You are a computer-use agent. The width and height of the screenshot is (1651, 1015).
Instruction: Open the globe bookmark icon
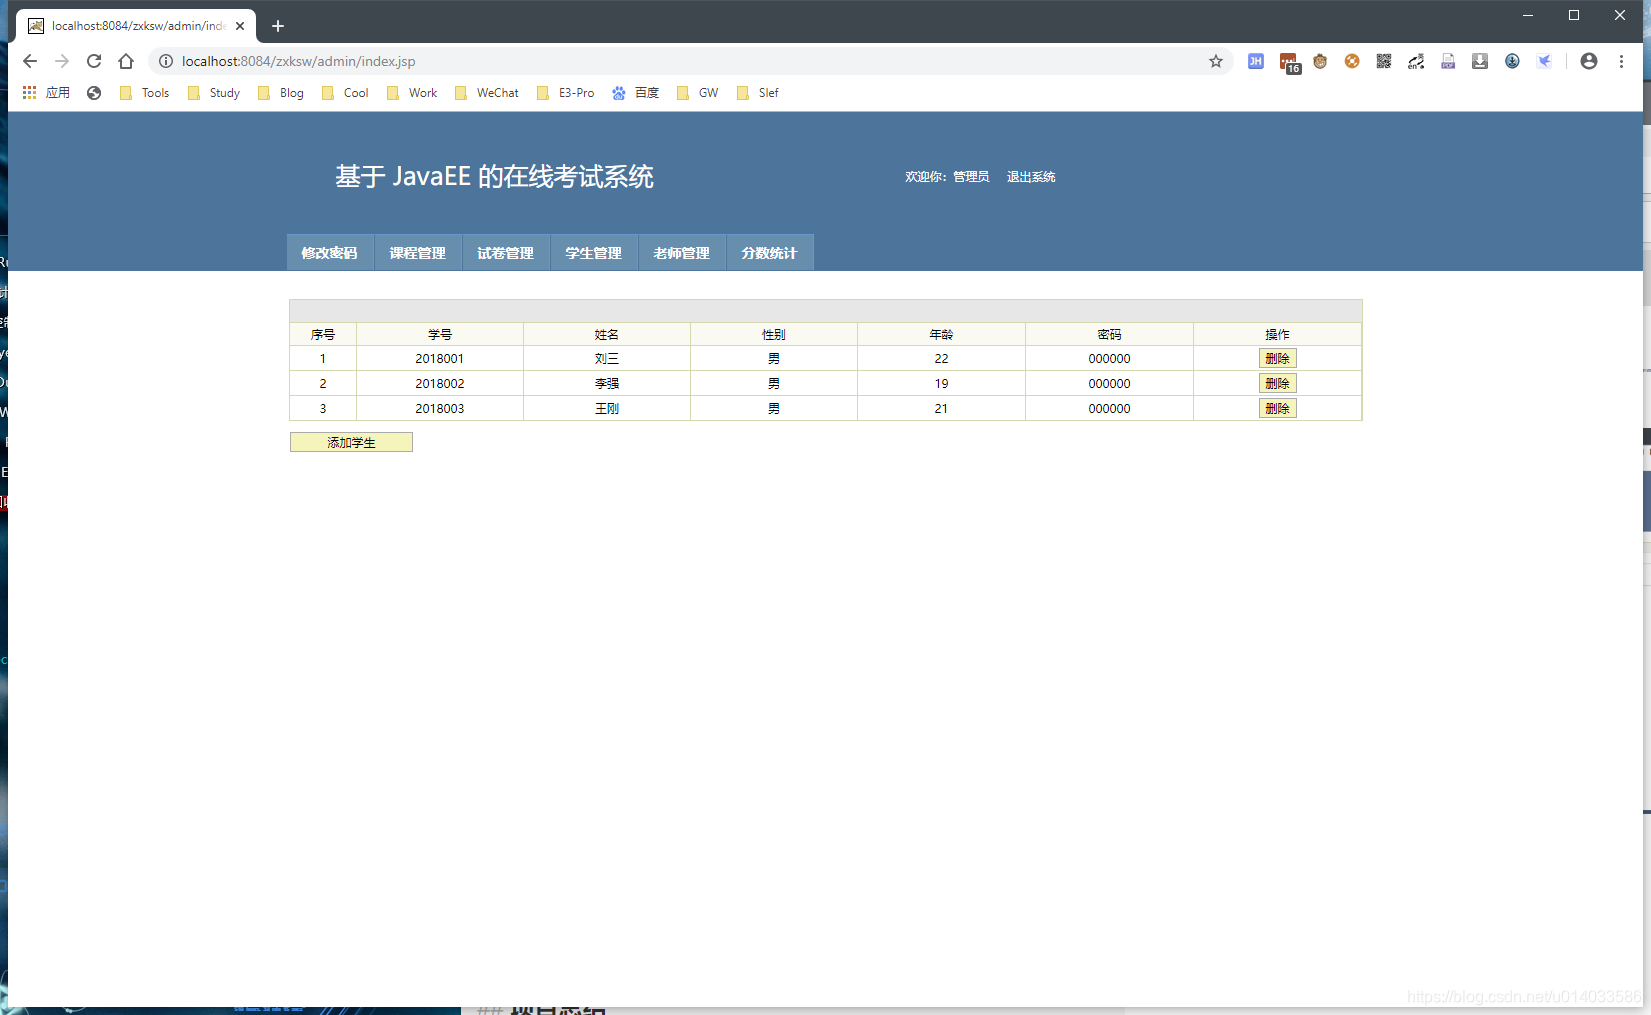coord(94,93)
